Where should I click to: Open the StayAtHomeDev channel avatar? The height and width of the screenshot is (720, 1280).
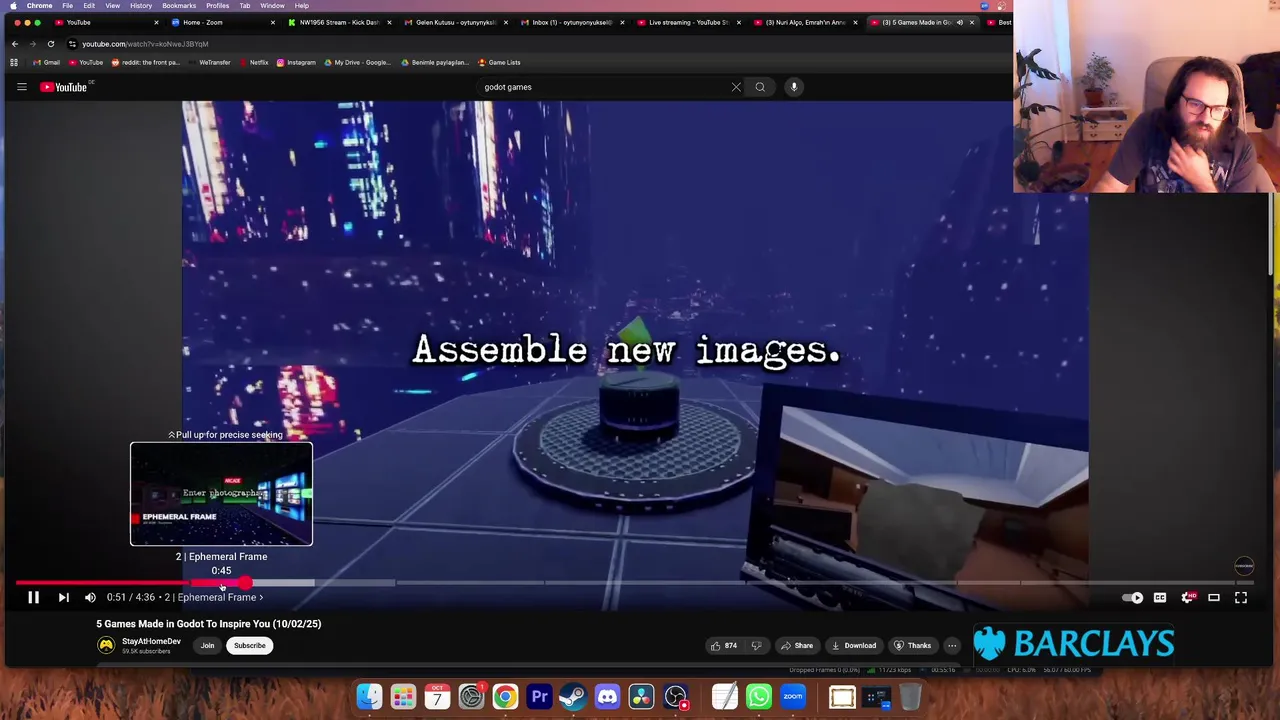pyautogui.click(x=106, y=645)
